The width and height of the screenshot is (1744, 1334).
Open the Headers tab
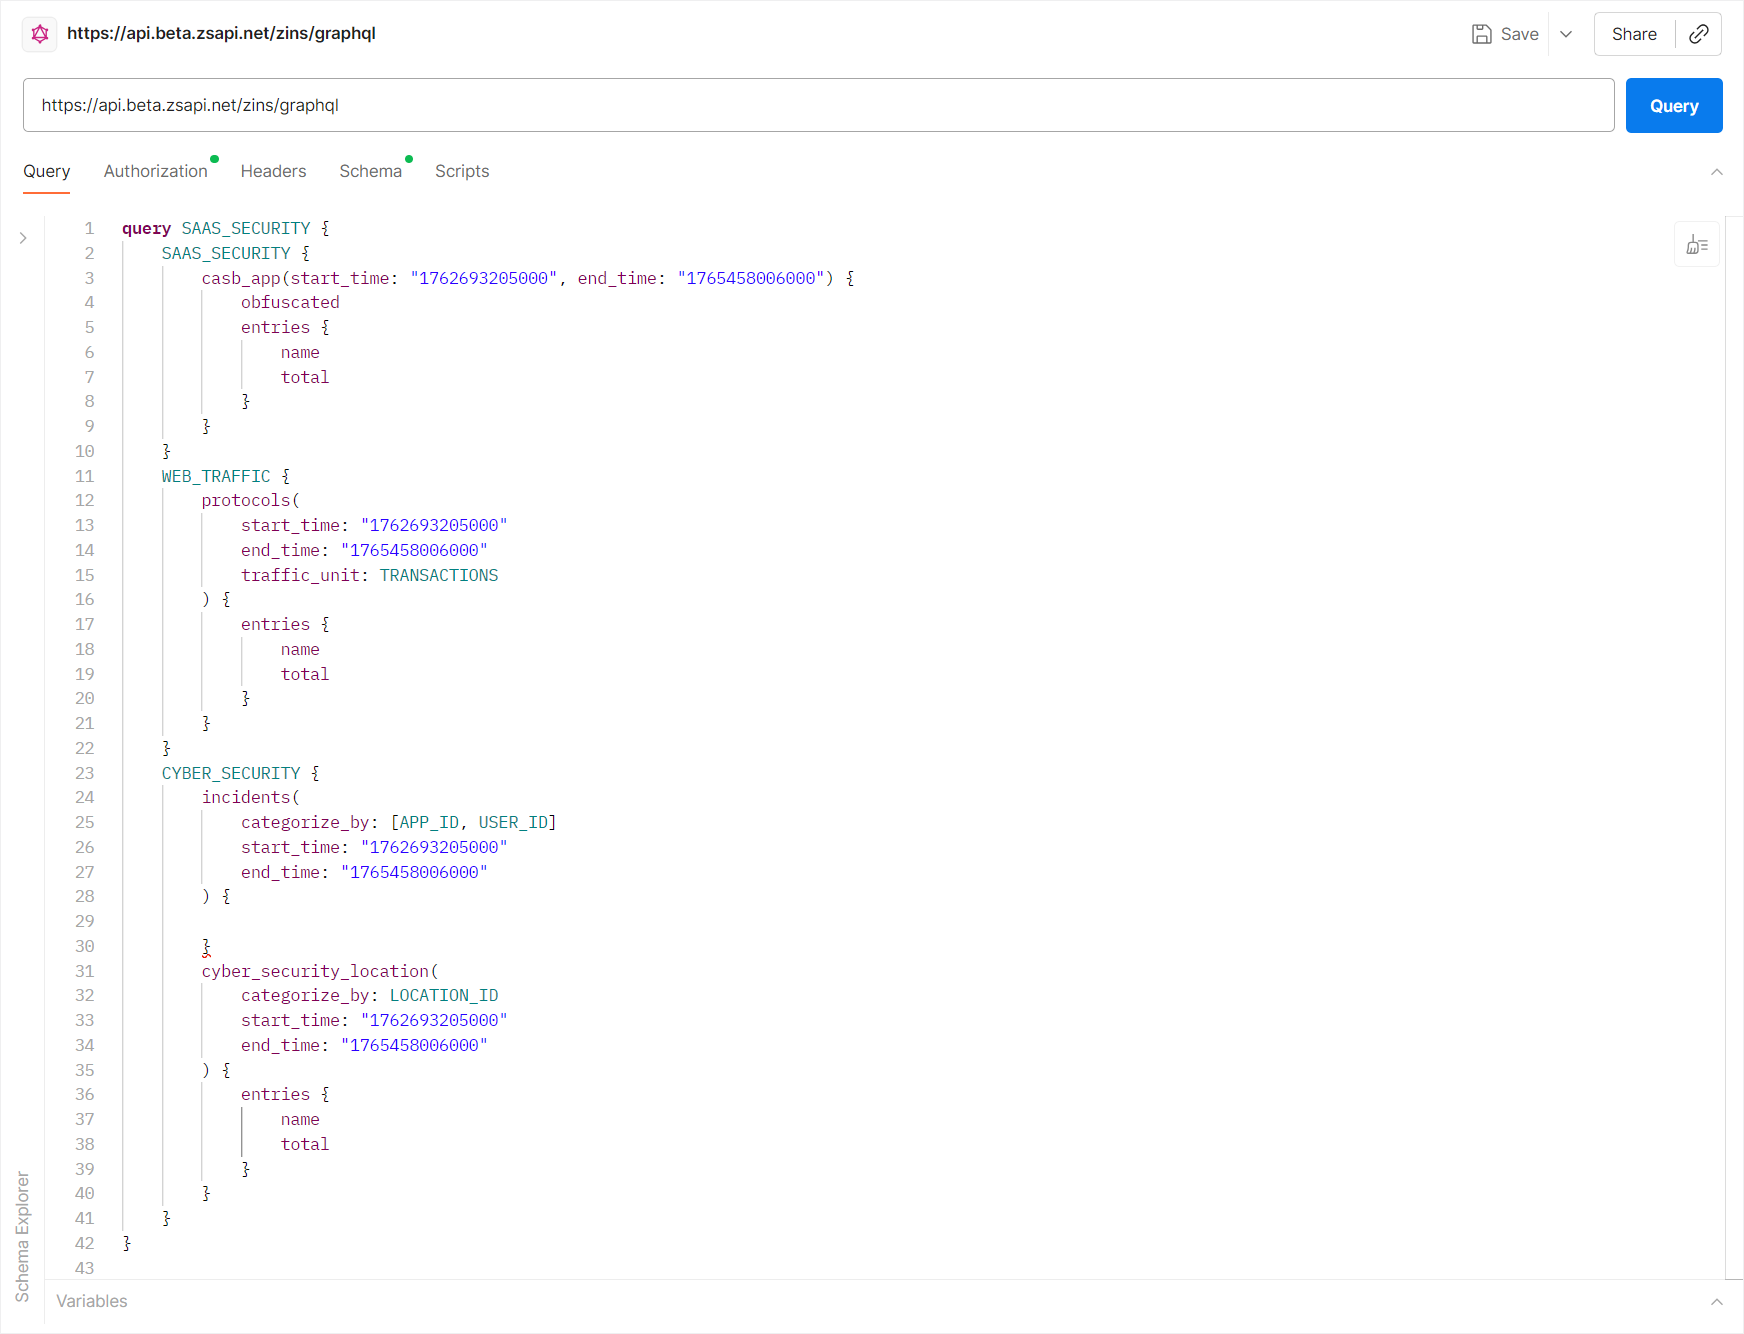click(273, 171)
